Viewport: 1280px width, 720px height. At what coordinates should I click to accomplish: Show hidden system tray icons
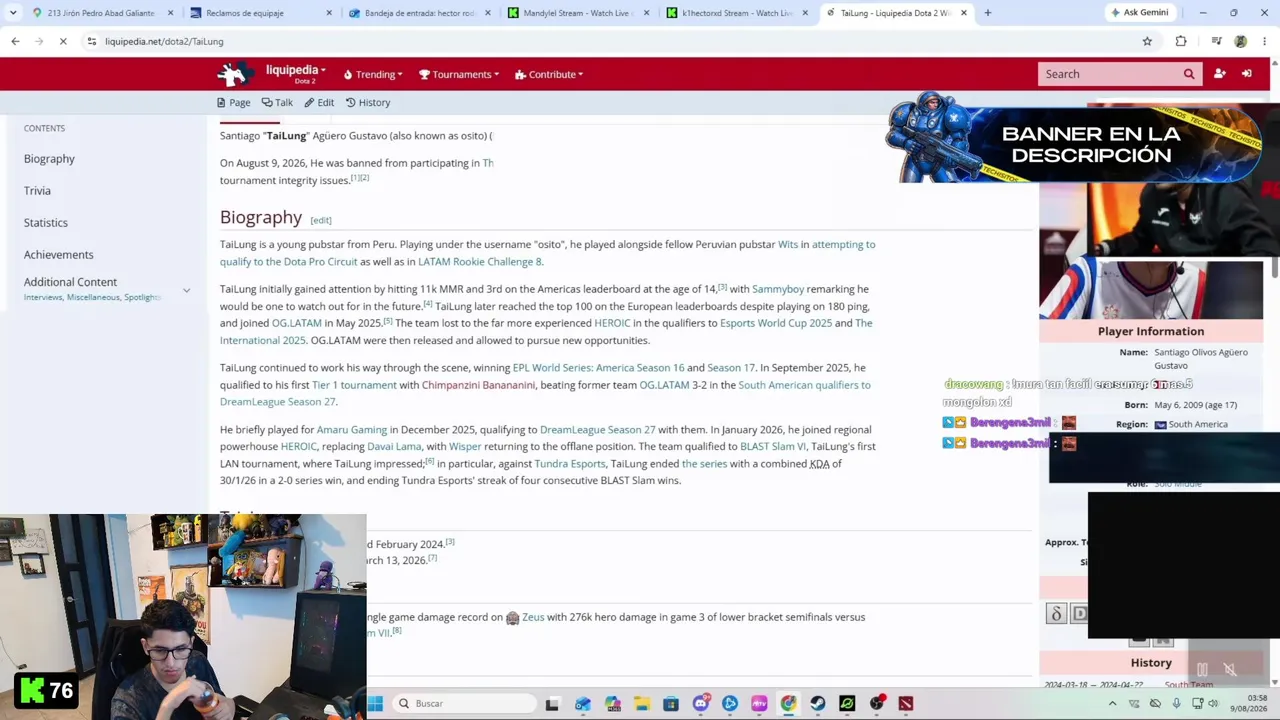click(1112, 703)
